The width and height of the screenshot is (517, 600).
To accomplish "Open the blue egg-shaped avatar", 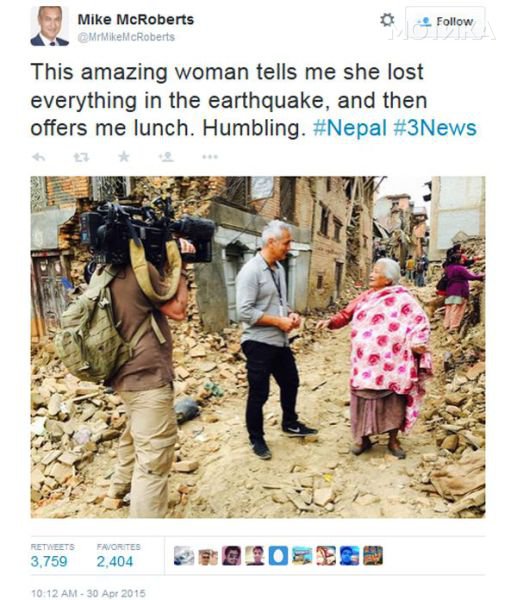I will [278, 556].
